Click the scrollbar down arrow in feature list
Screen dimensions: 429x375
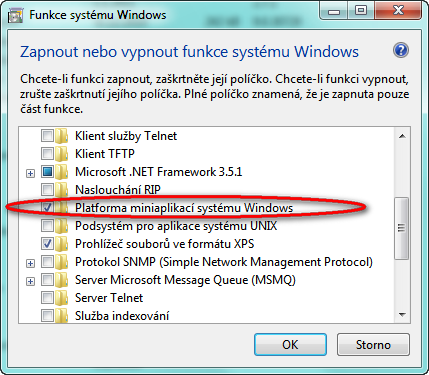click(x=402, y=315)
